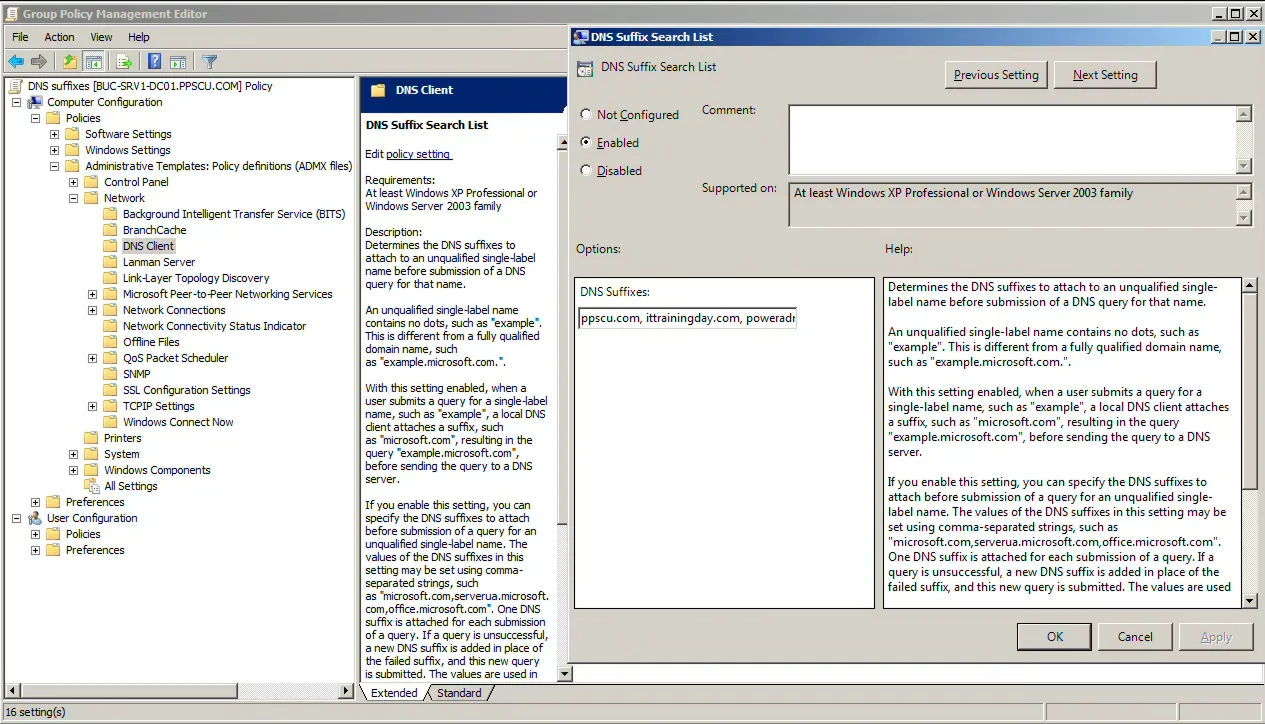Click the Filter funnel toolbar icon

pos(209,61)
